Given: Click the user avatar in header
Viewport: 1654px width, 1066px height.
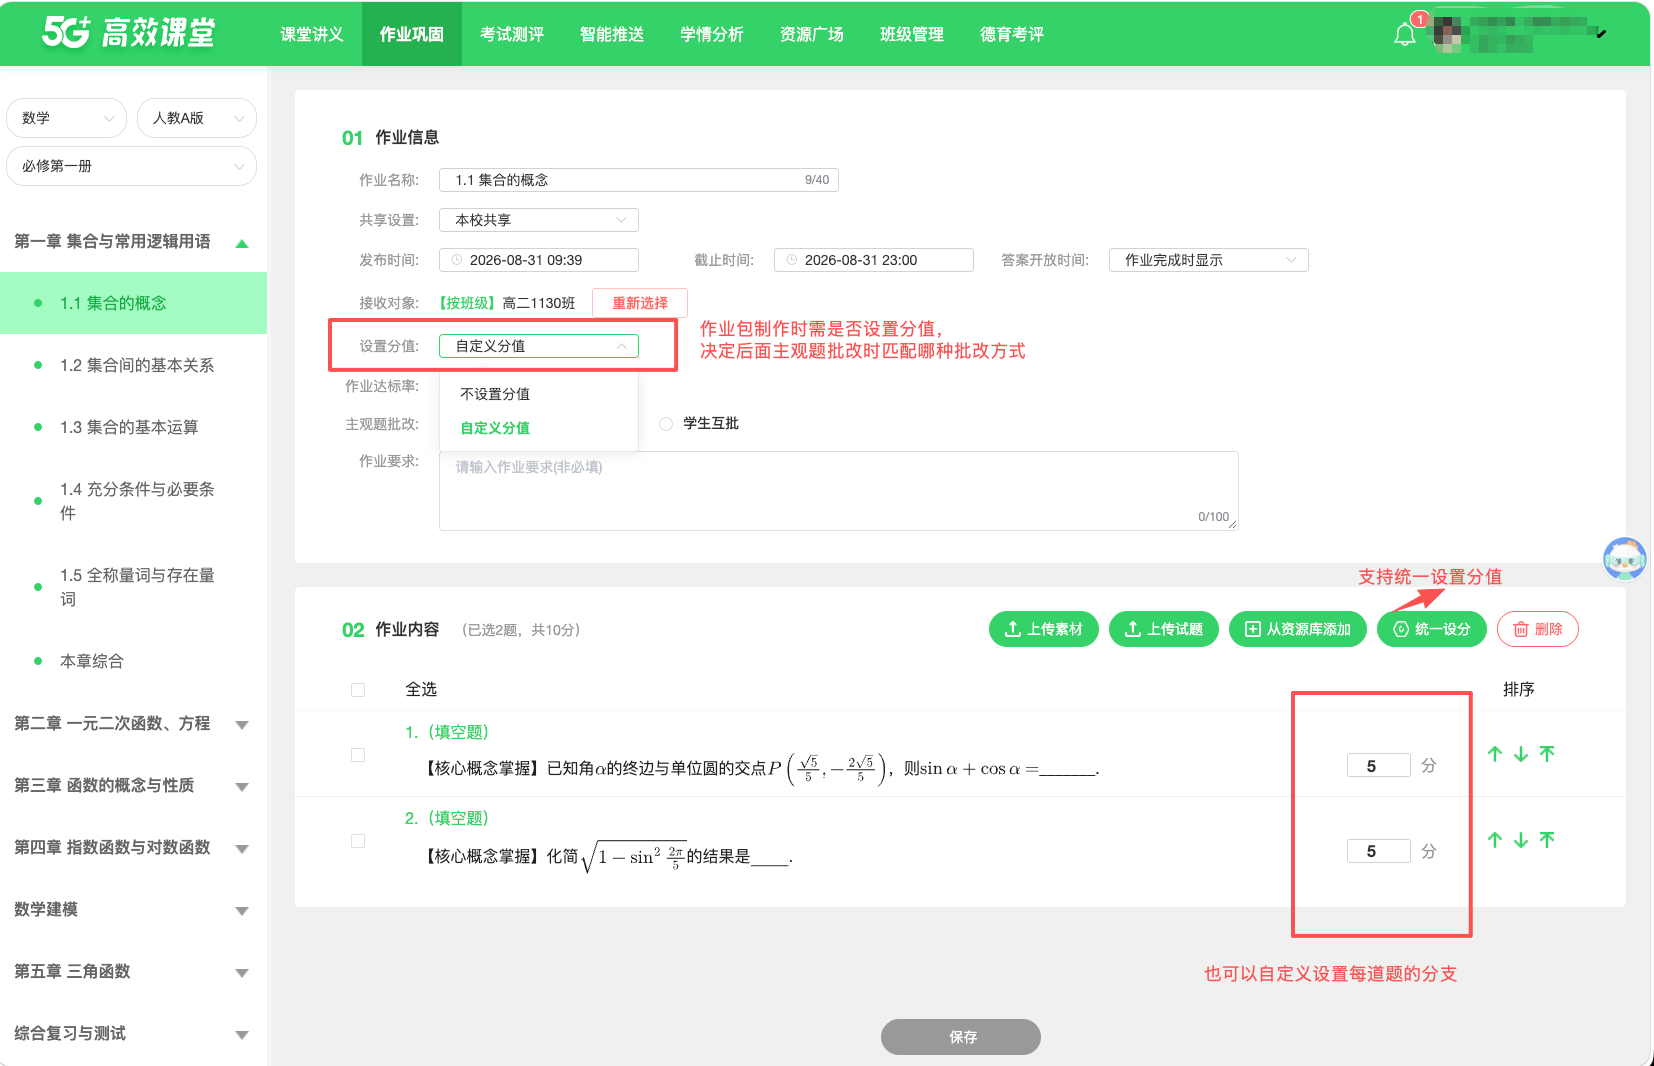Looking at the screenshot, I should click(1447, 35).
